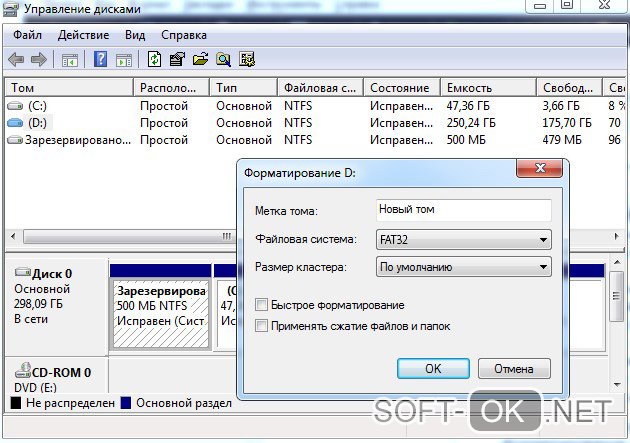This screenshot has width=630, height=443.
Task: Open the Справка menu
Action: 184,35
